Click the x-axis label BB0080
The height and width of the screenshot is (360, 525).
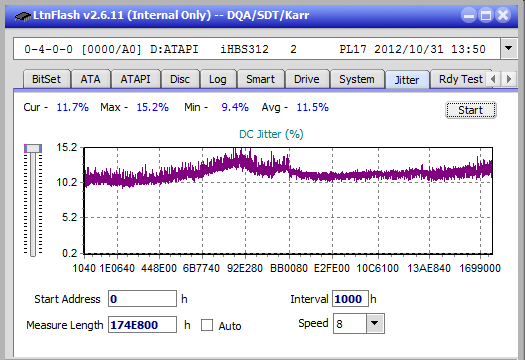[x=289, y=268]
